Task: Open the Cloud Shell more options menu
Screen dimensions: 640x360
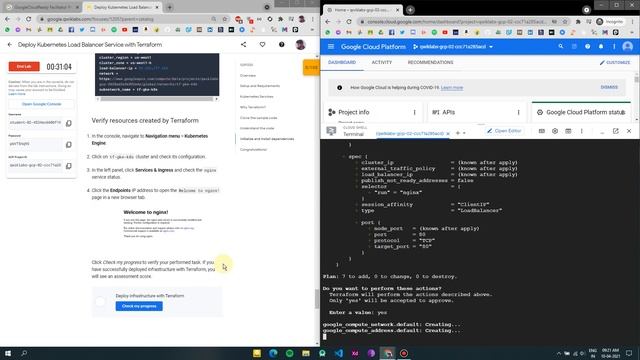Action: coord(582,131)
